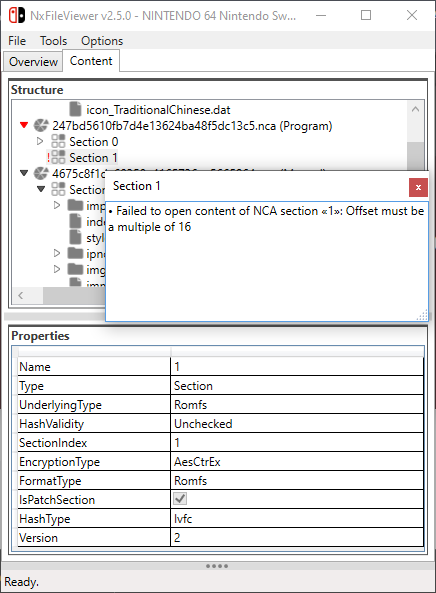Screen dimensions: 436x593
Task: Close the Section 1 error popup
Action: (418, 188)
